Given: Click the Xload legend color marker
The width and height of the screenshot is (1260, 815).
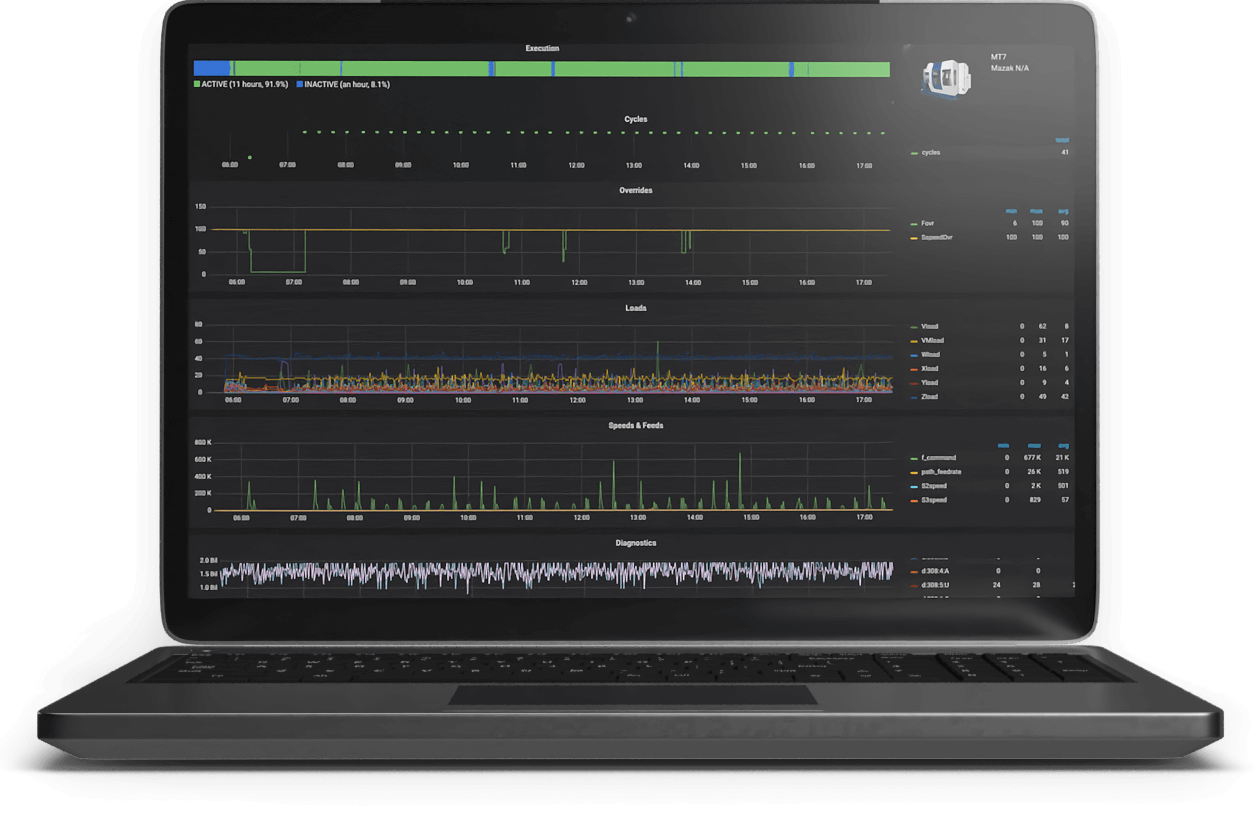Looking at the screenshot, I should 914,369.
